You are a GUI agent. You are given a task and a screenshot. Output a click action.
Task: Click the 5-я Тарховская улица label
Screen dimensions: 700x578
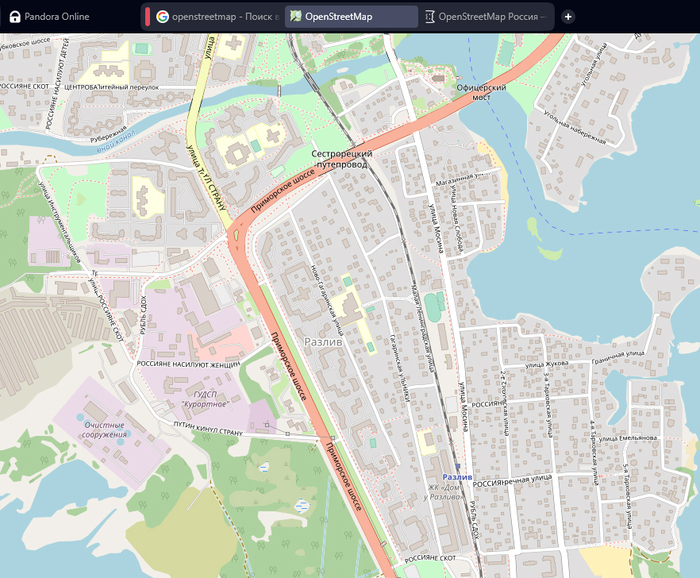tap(628, 496)
